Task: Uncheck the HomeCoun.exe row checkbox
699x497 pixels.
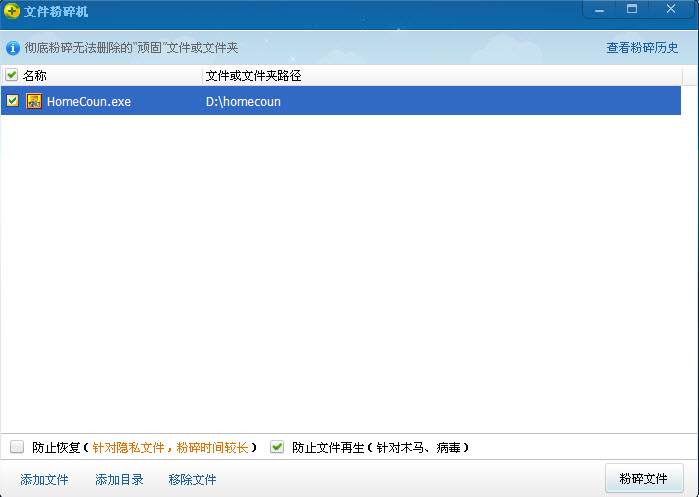Action: [12, 101]
